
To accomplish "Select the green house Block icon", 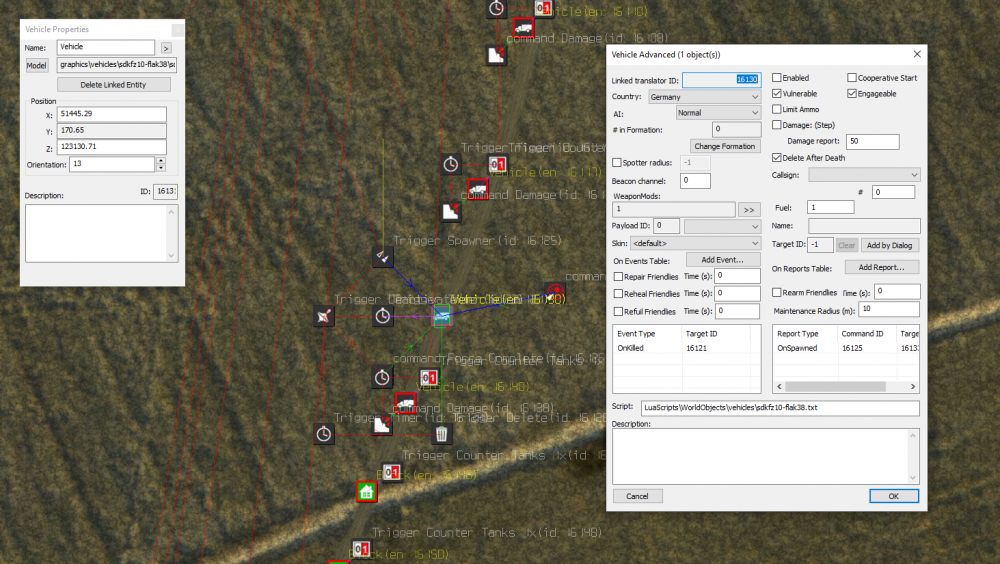I will pyautogui.click(x=366, y=491).
